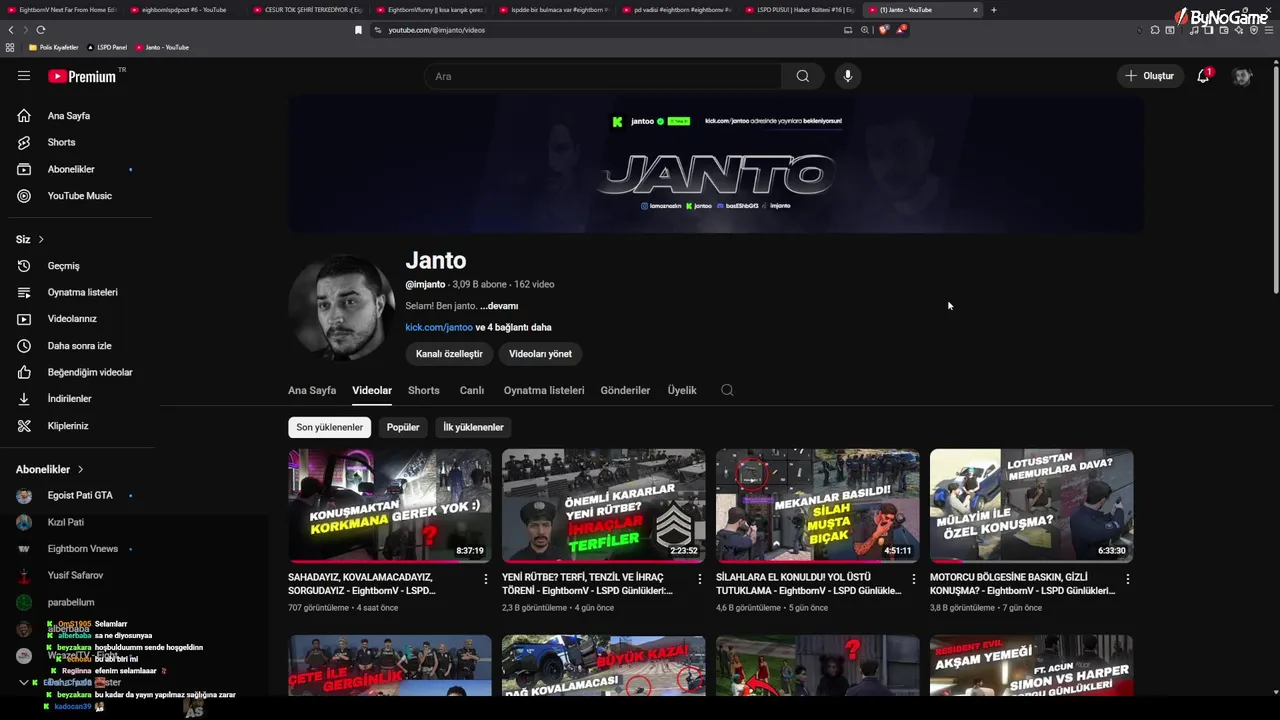Play the MOTORCU BÖLGESİNE BASKIN thumbnail
1280x720 pixels.
(1031, 505)
